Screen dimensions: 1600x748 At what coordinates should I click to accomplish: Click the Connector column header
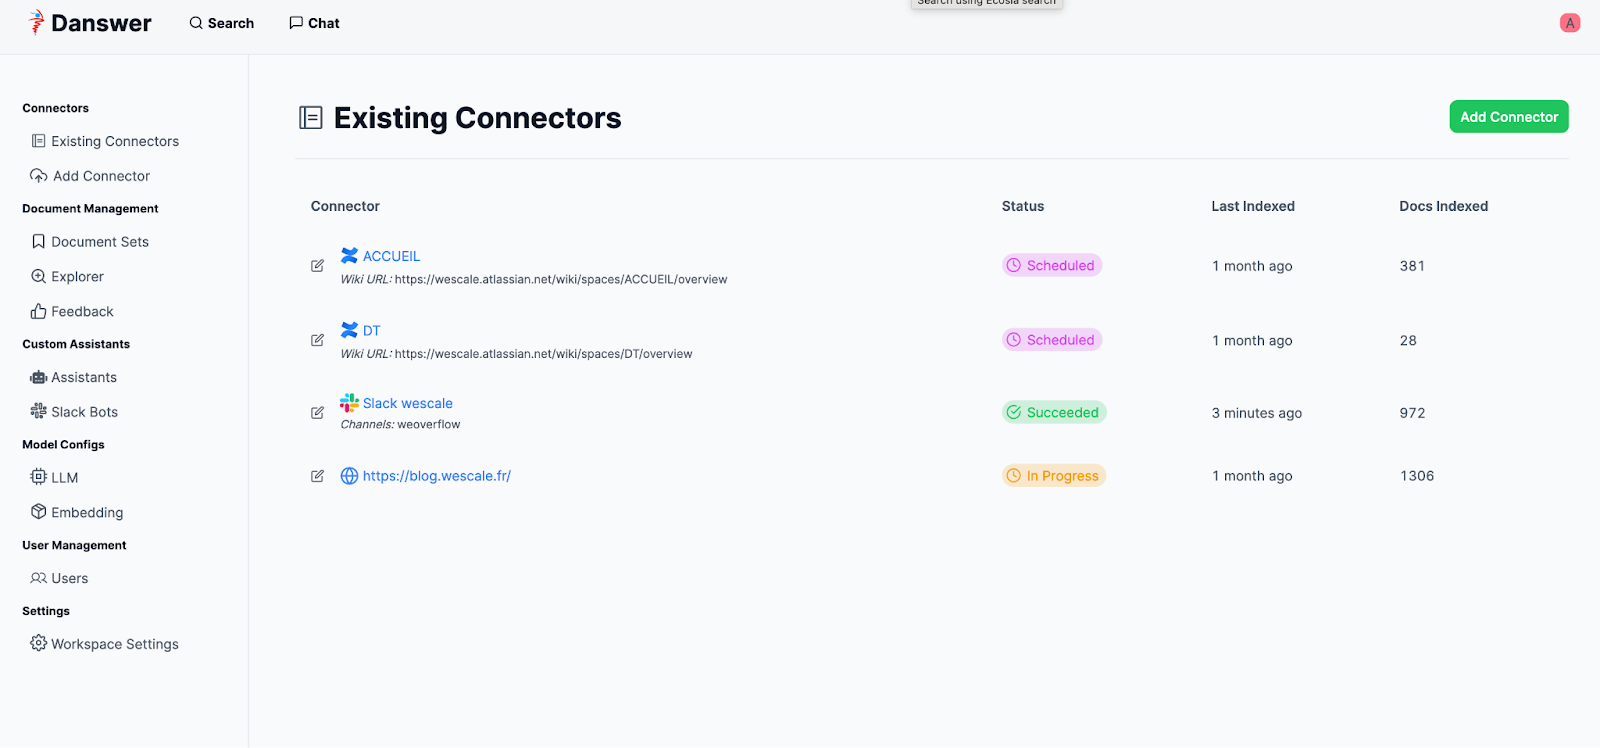pos(345,206)
